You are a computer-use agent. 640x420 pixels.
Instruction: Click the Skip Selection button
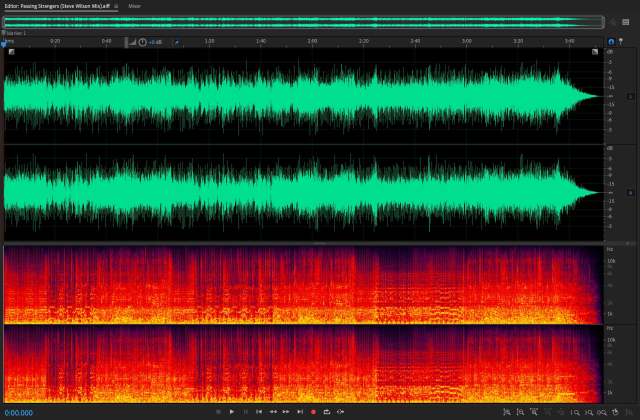(340, 412)
